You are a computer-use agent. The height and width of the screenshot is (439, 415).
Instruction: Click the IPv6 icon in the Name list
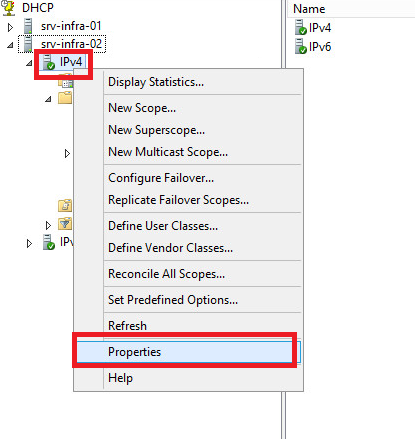coord(301,46)
